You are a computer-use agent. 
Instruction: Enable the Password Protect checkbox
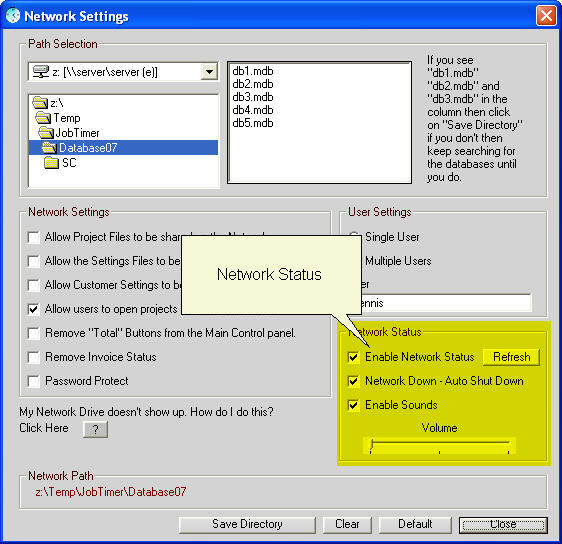tap(33, 381)
